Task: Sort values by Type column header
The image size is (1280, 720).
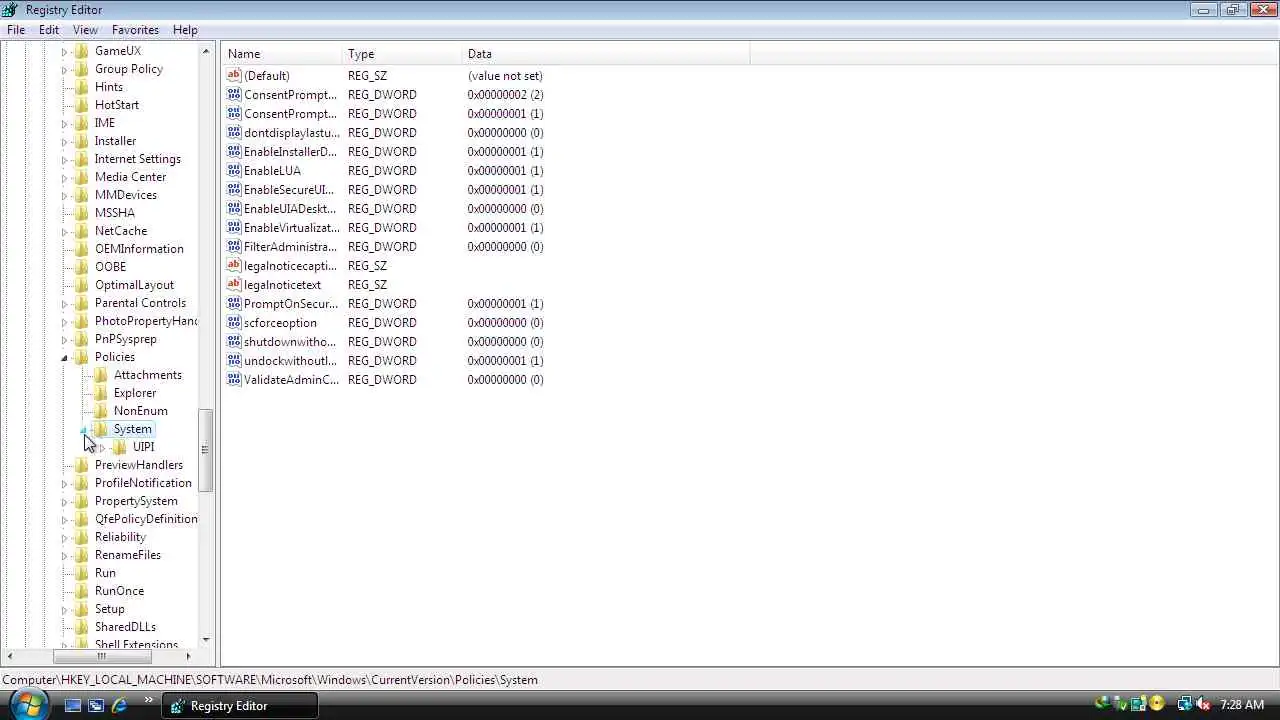Action: (x=402, y=54)
